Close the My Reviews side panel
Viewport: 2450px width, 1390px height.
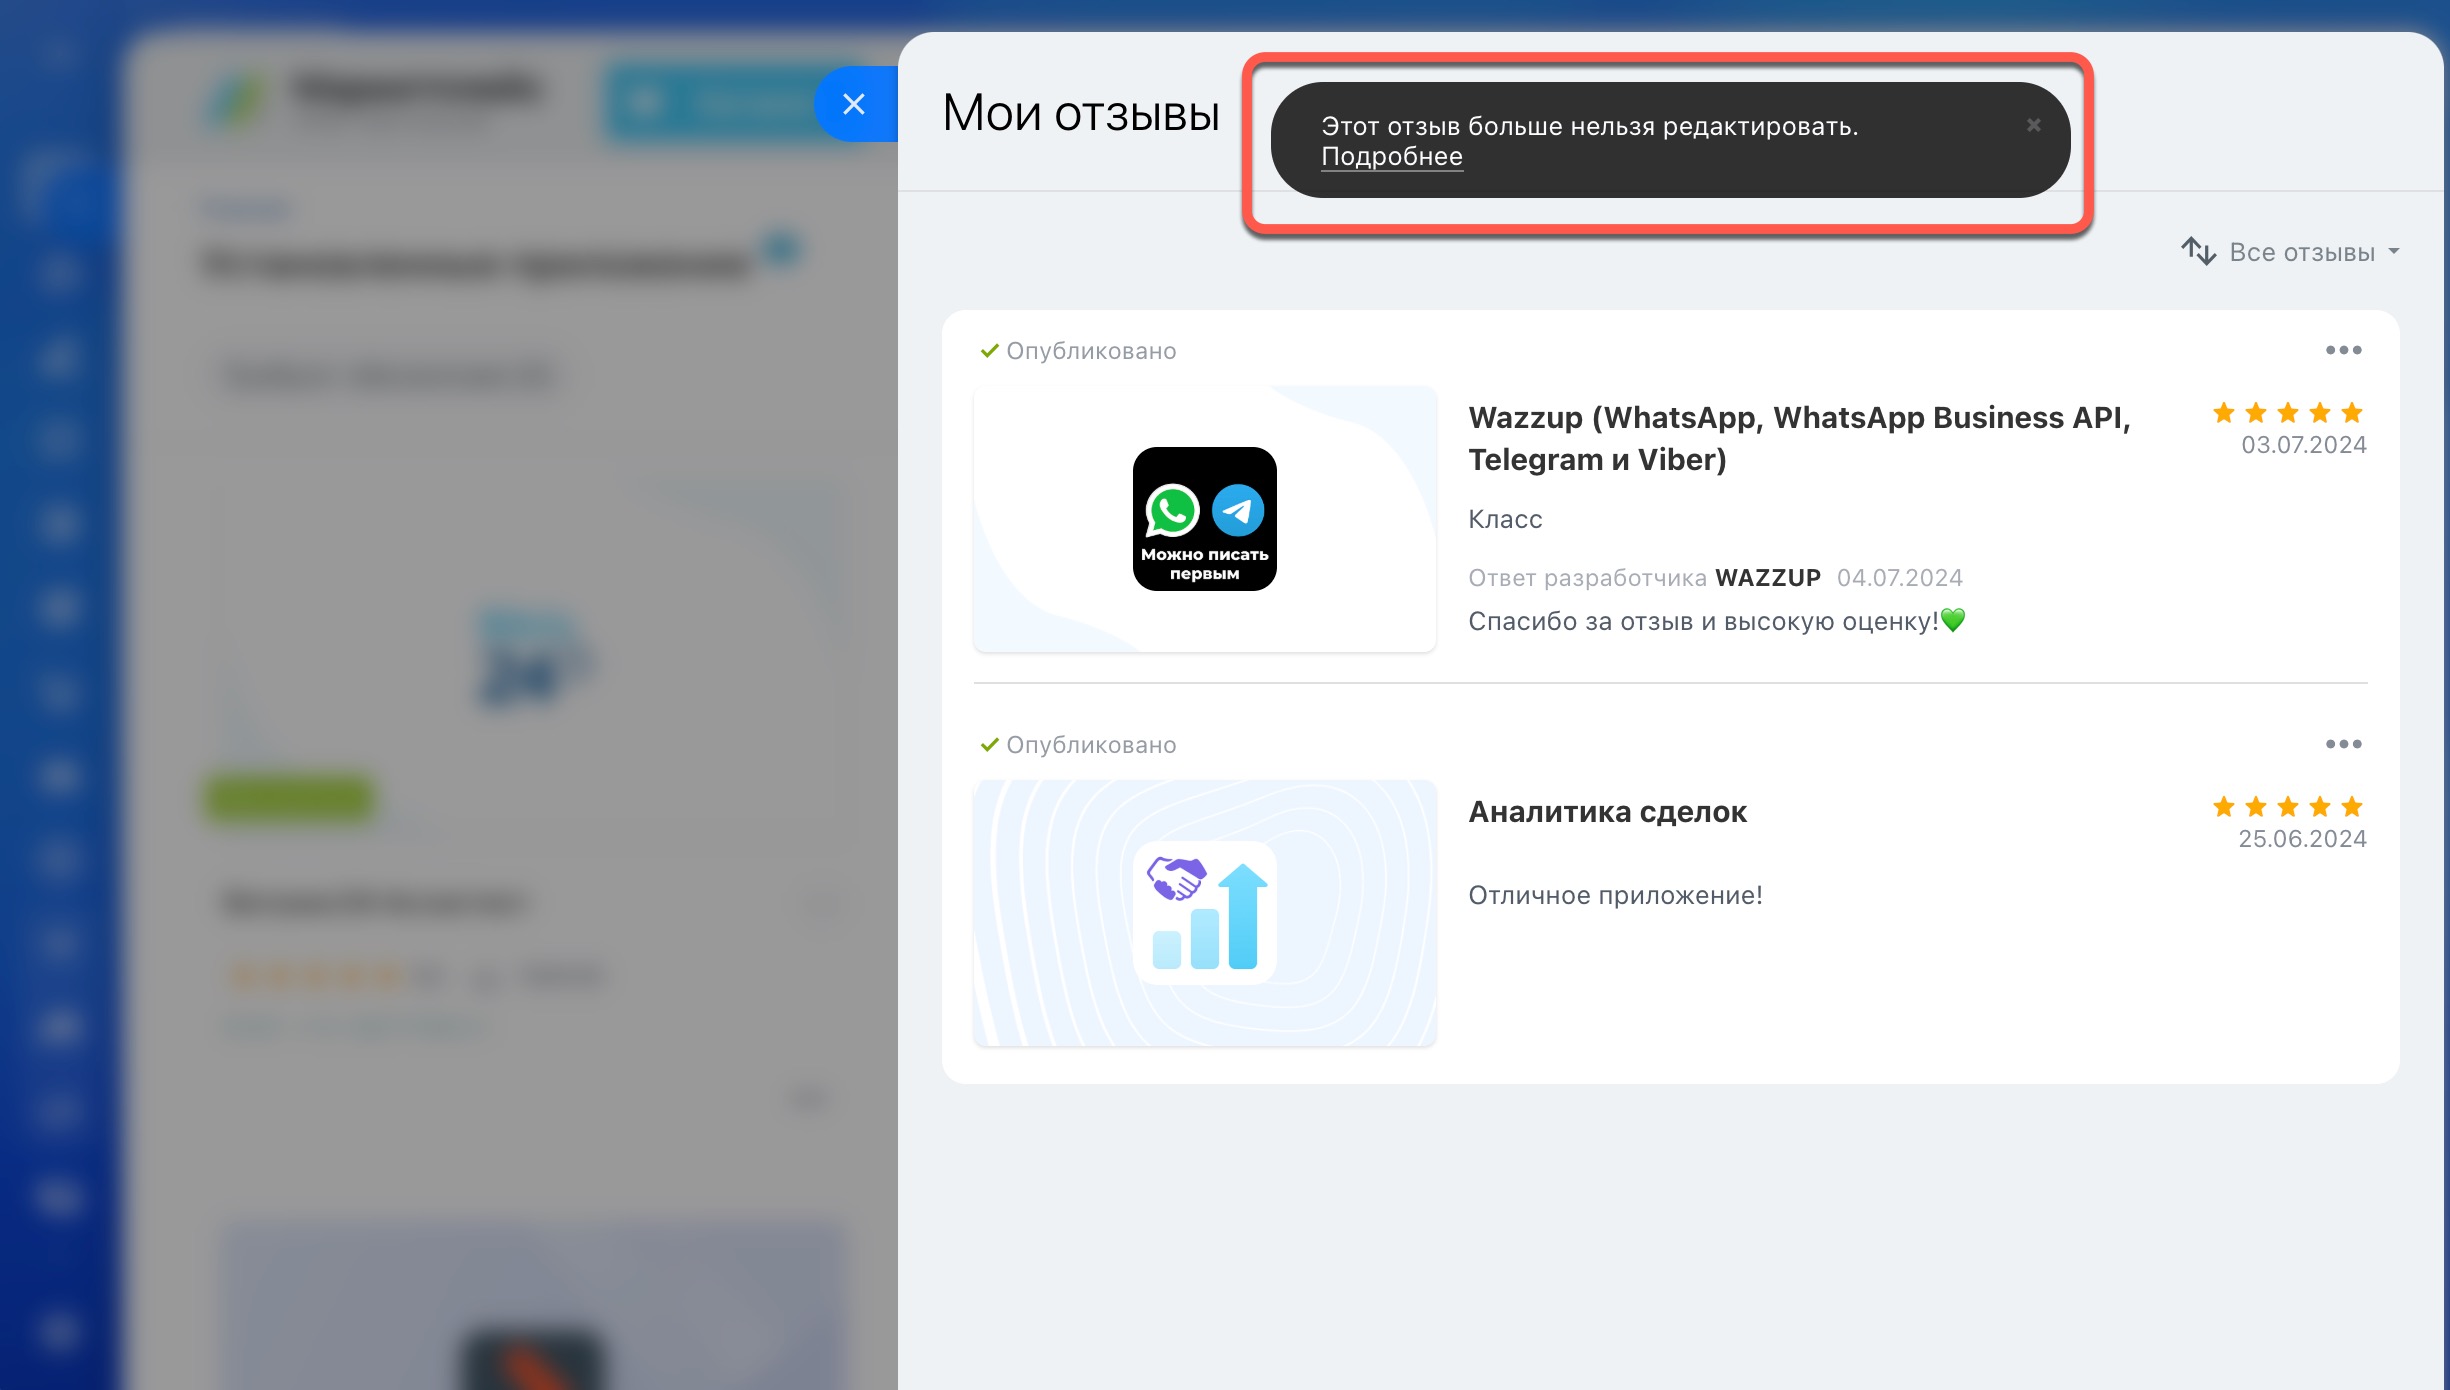pos(853,104)
